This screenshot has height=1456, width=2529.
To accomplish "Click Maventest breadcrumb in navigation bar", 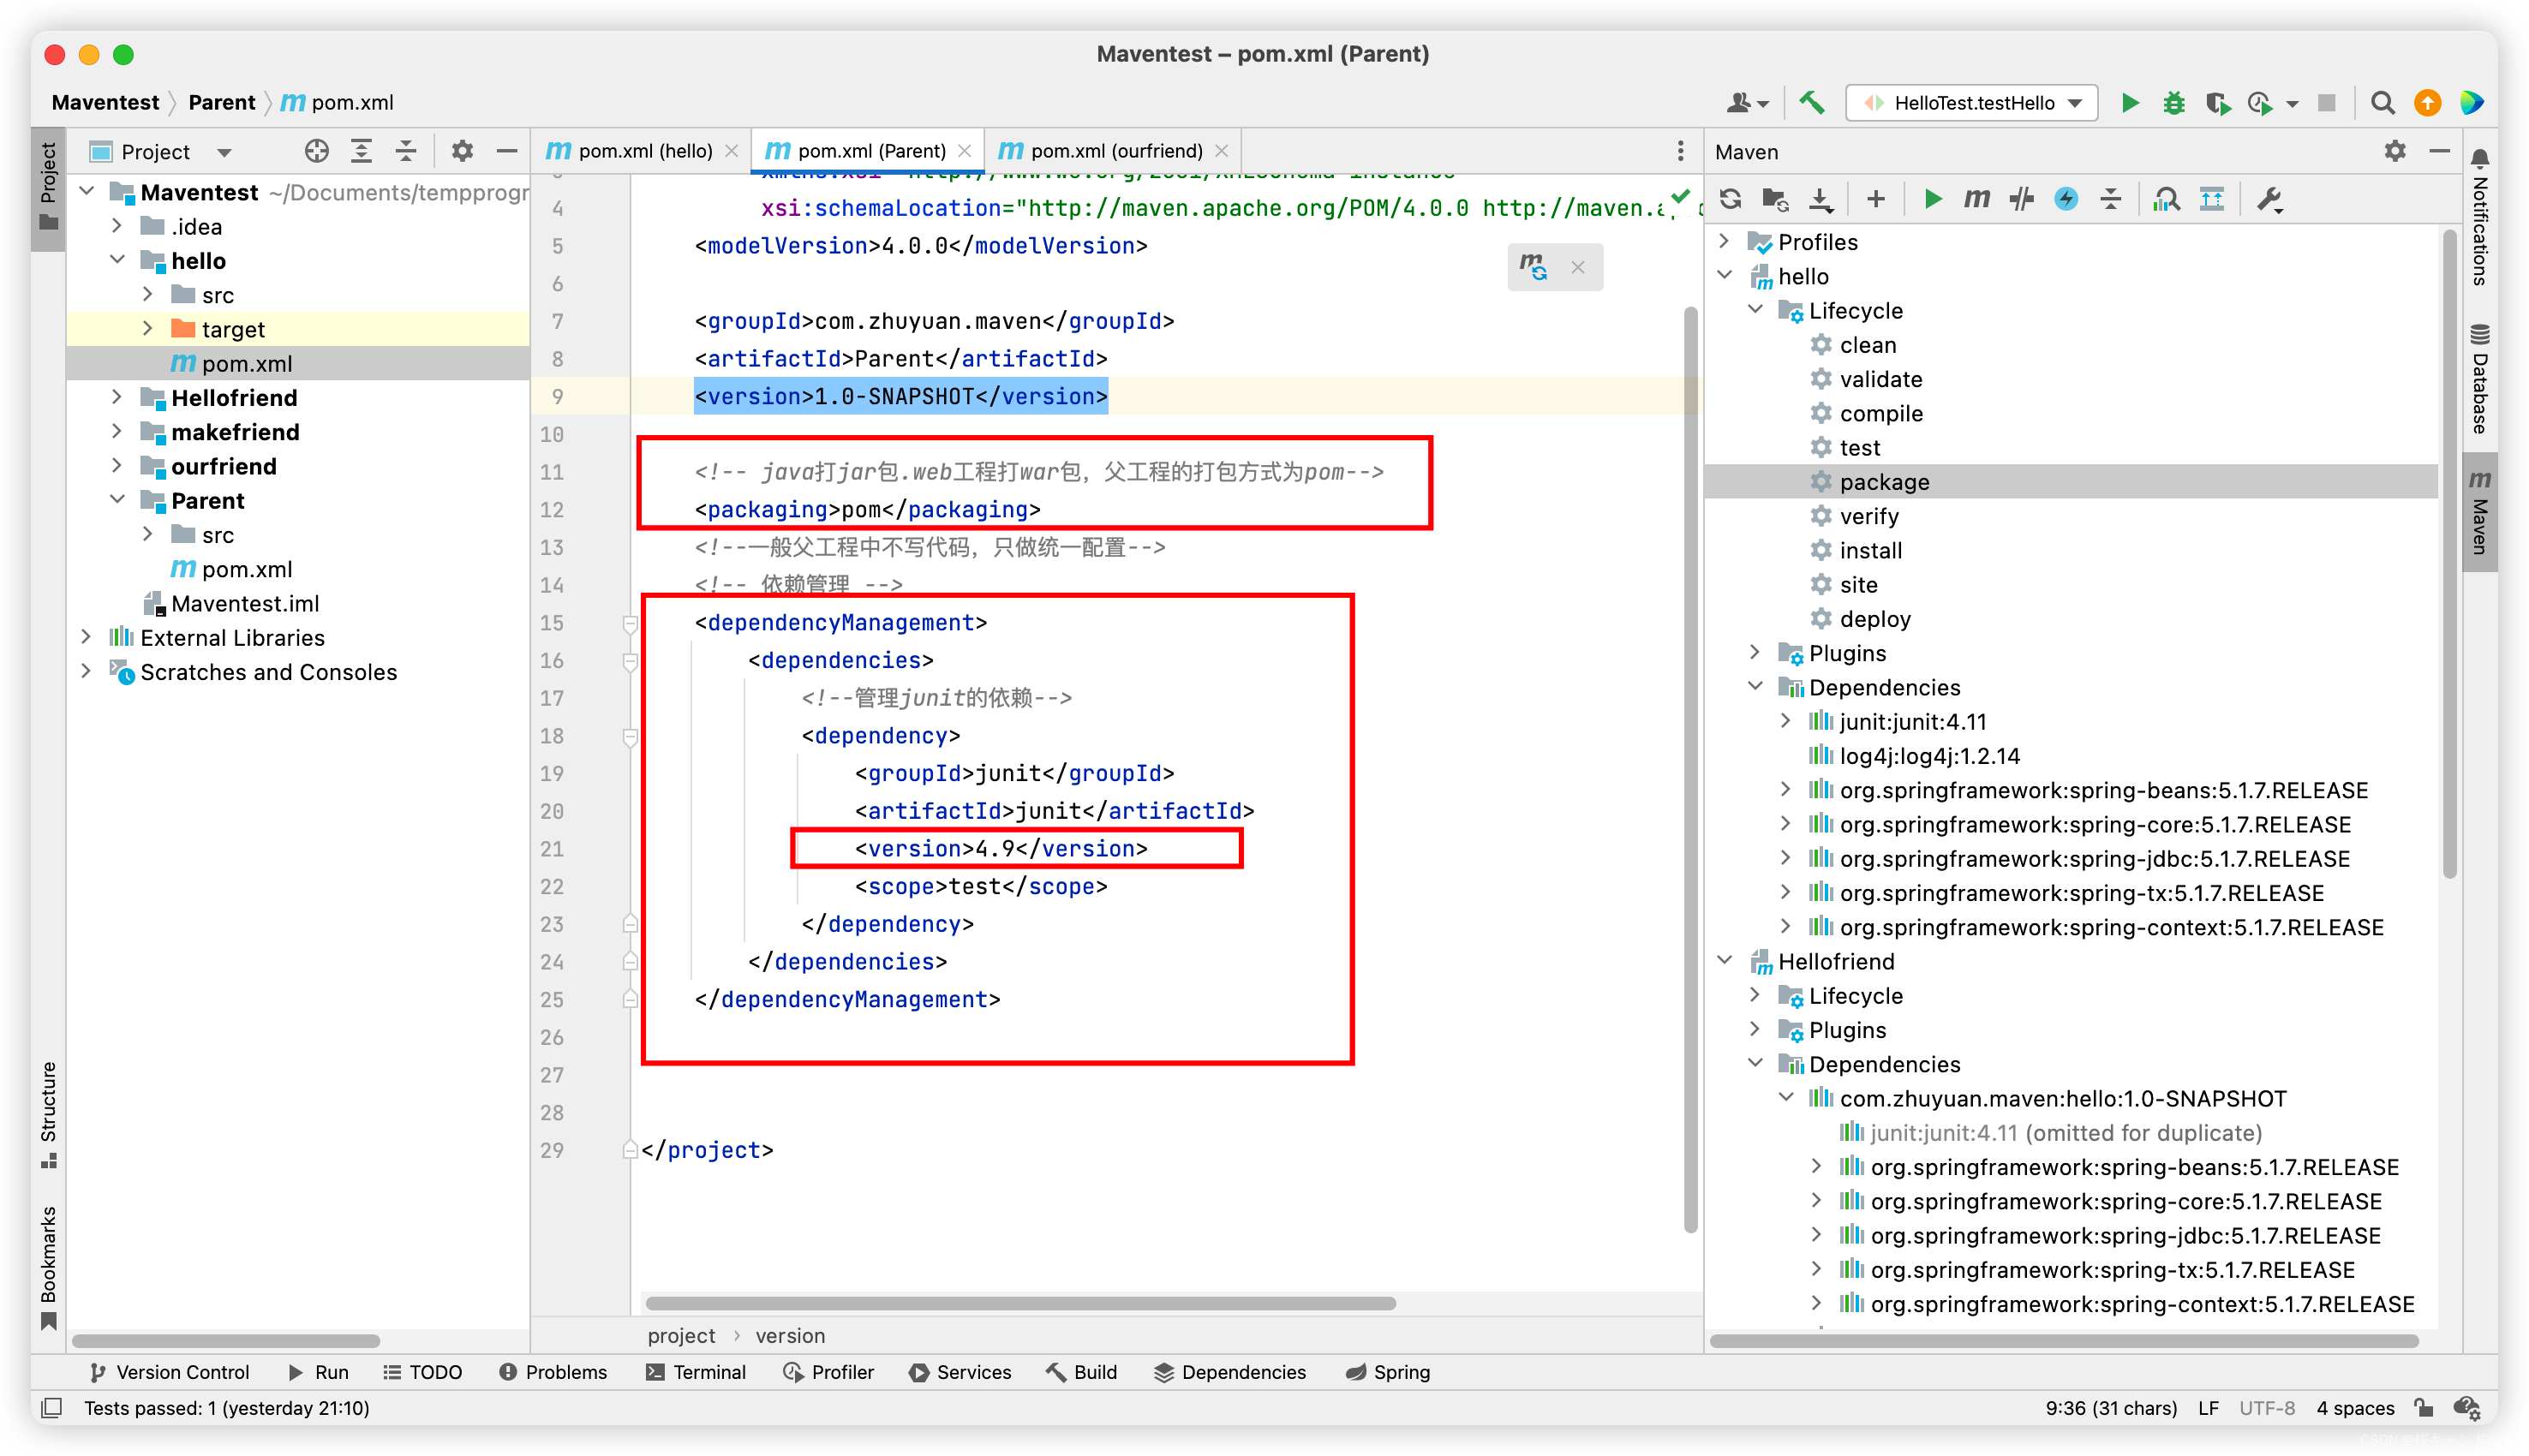I will point(105,102).
